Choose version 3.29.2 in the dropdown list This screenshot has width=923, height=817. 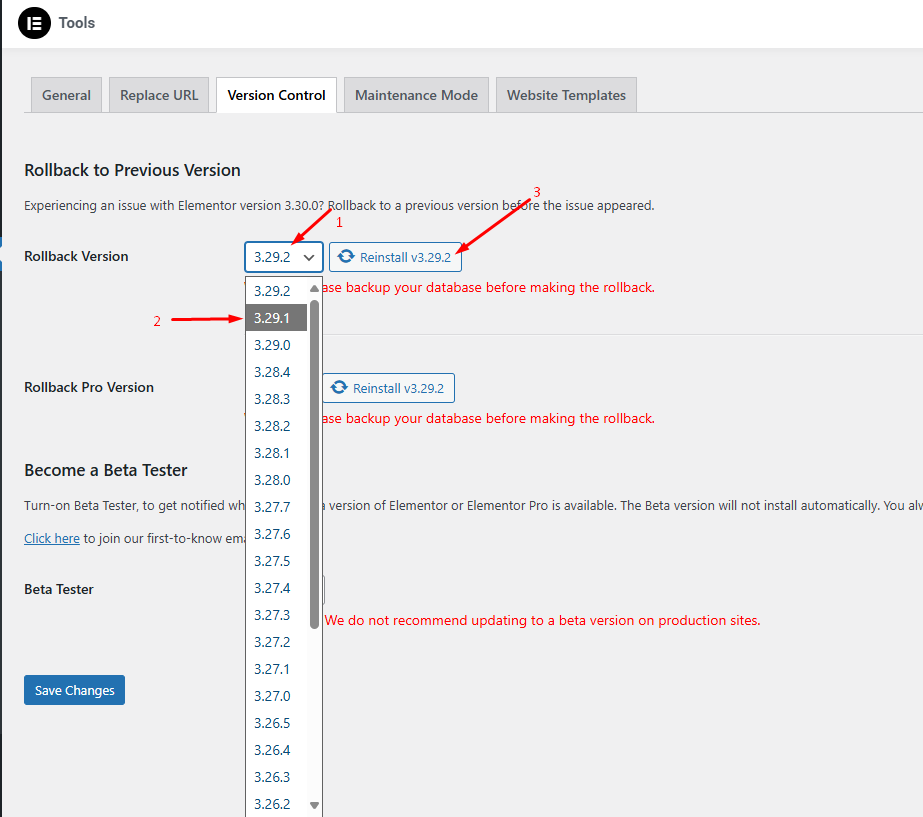(277, 291)
